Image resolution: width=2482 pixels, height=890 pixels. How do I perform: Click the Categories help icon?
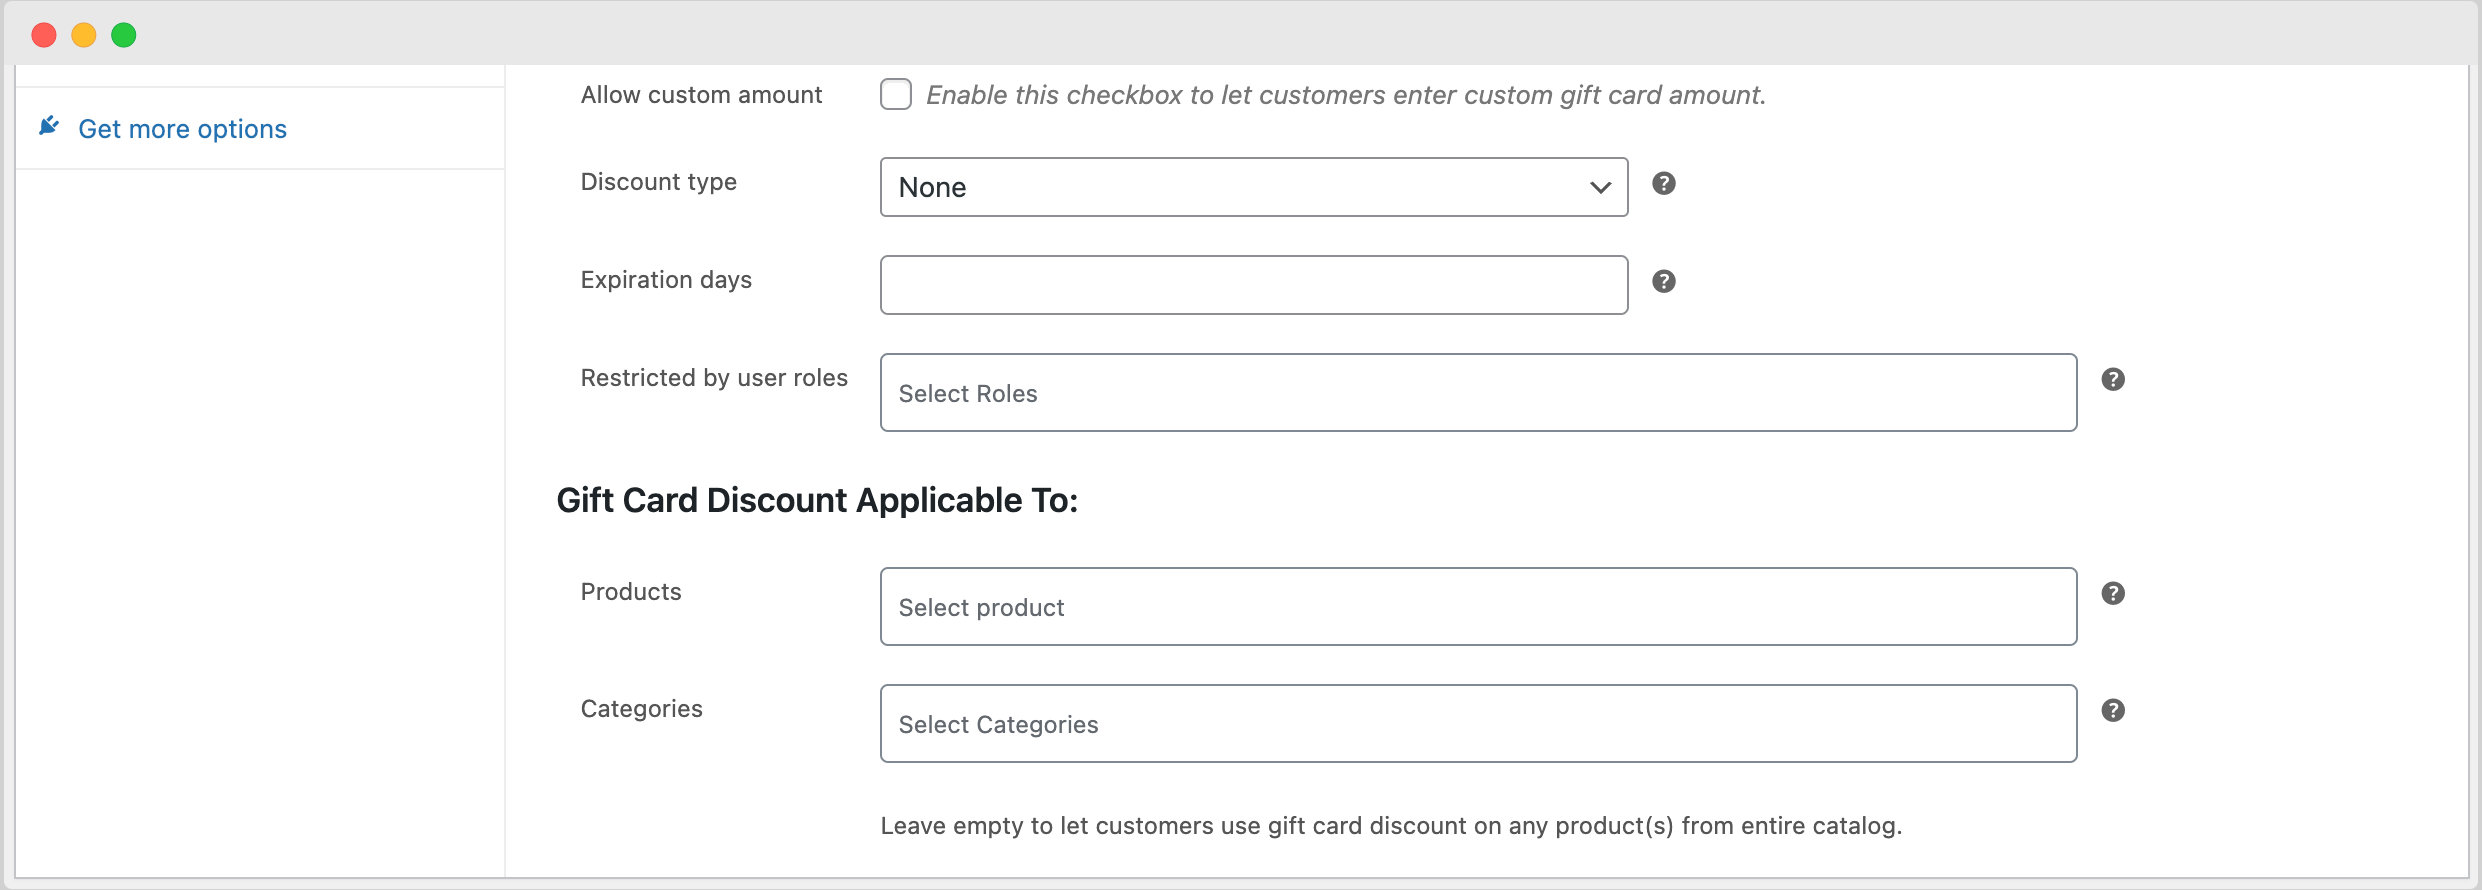(x=2114, y=709)
